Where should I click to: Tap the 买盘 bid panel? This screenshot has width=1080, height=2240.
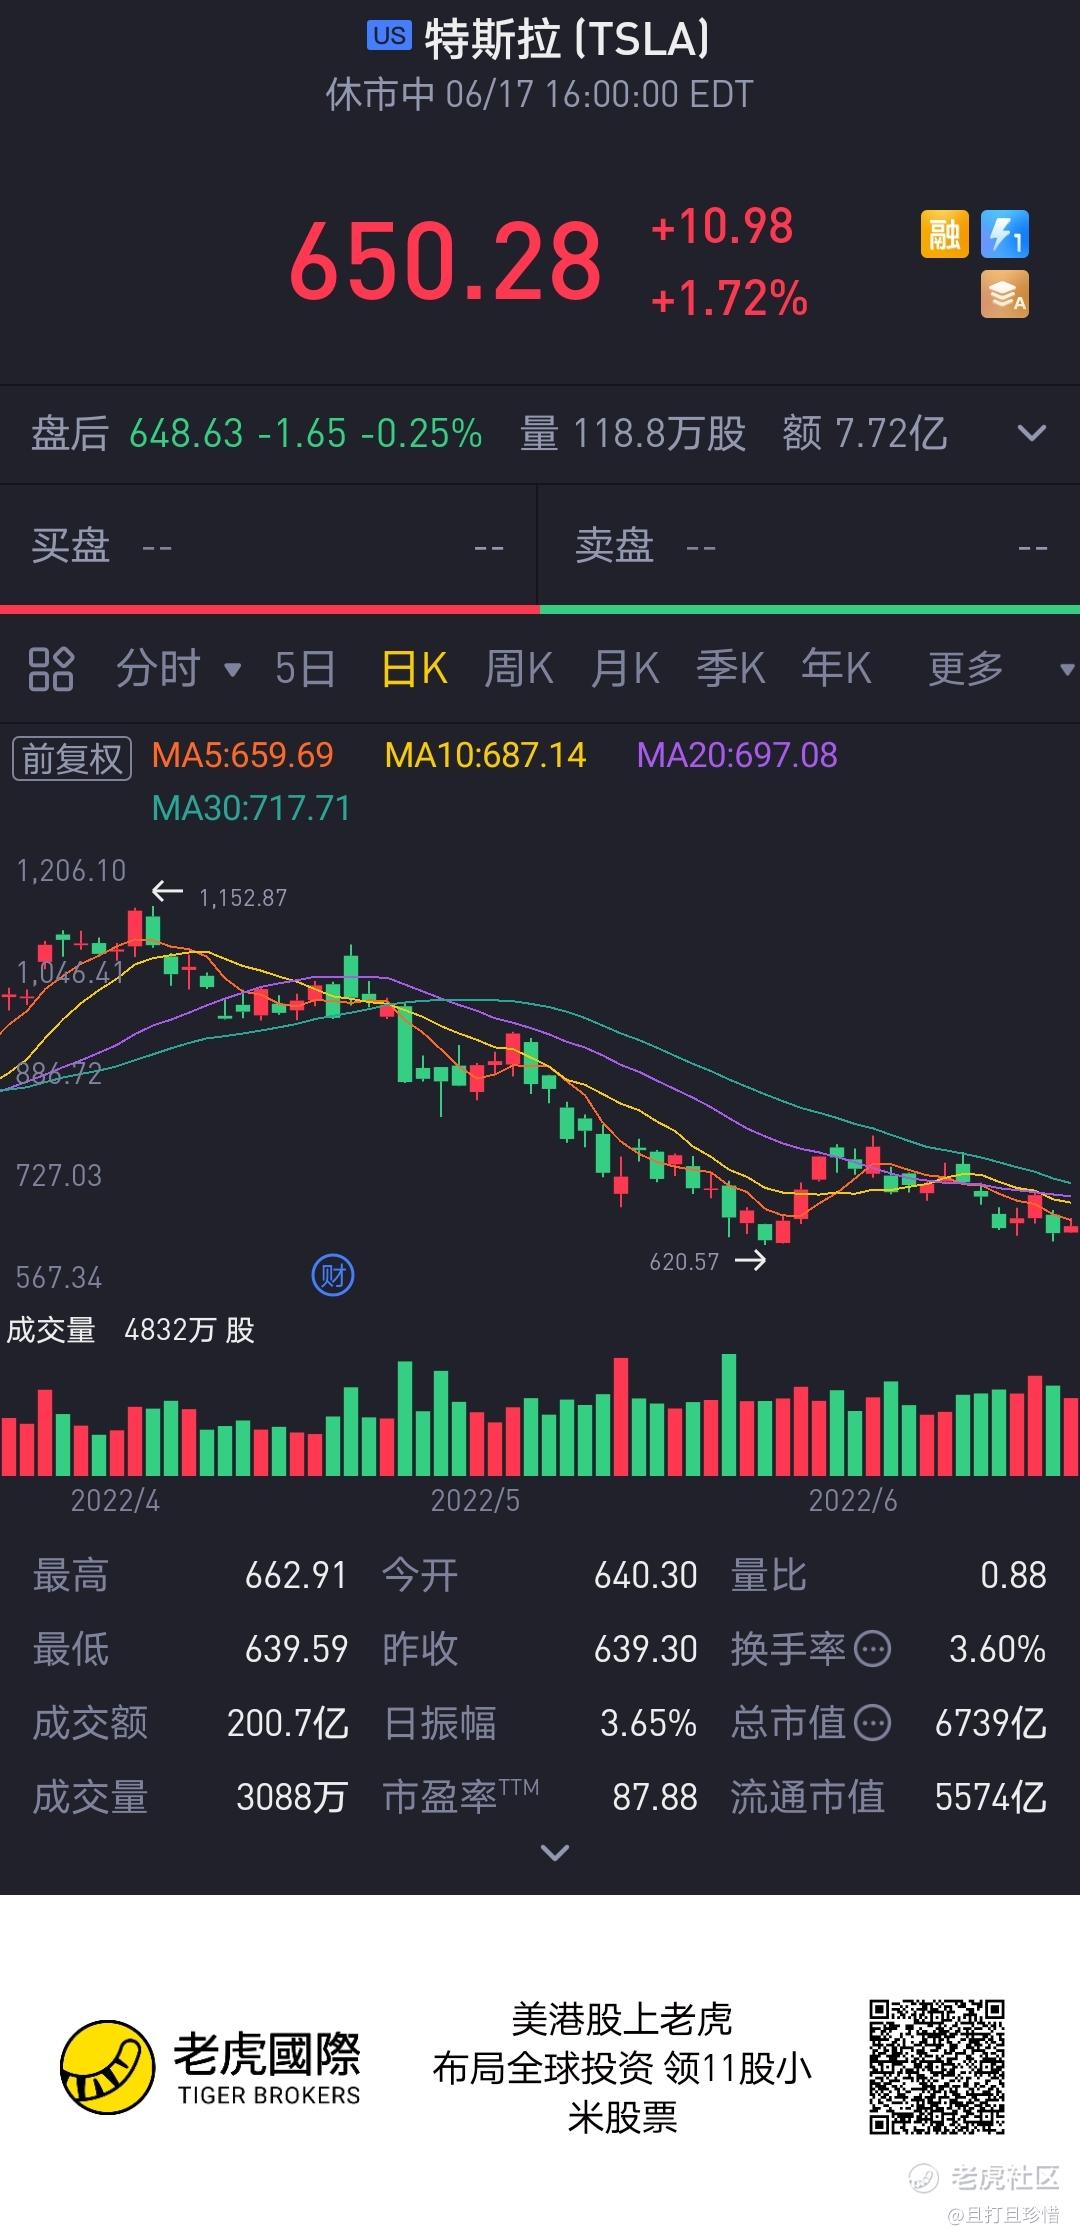pos(268,546)
